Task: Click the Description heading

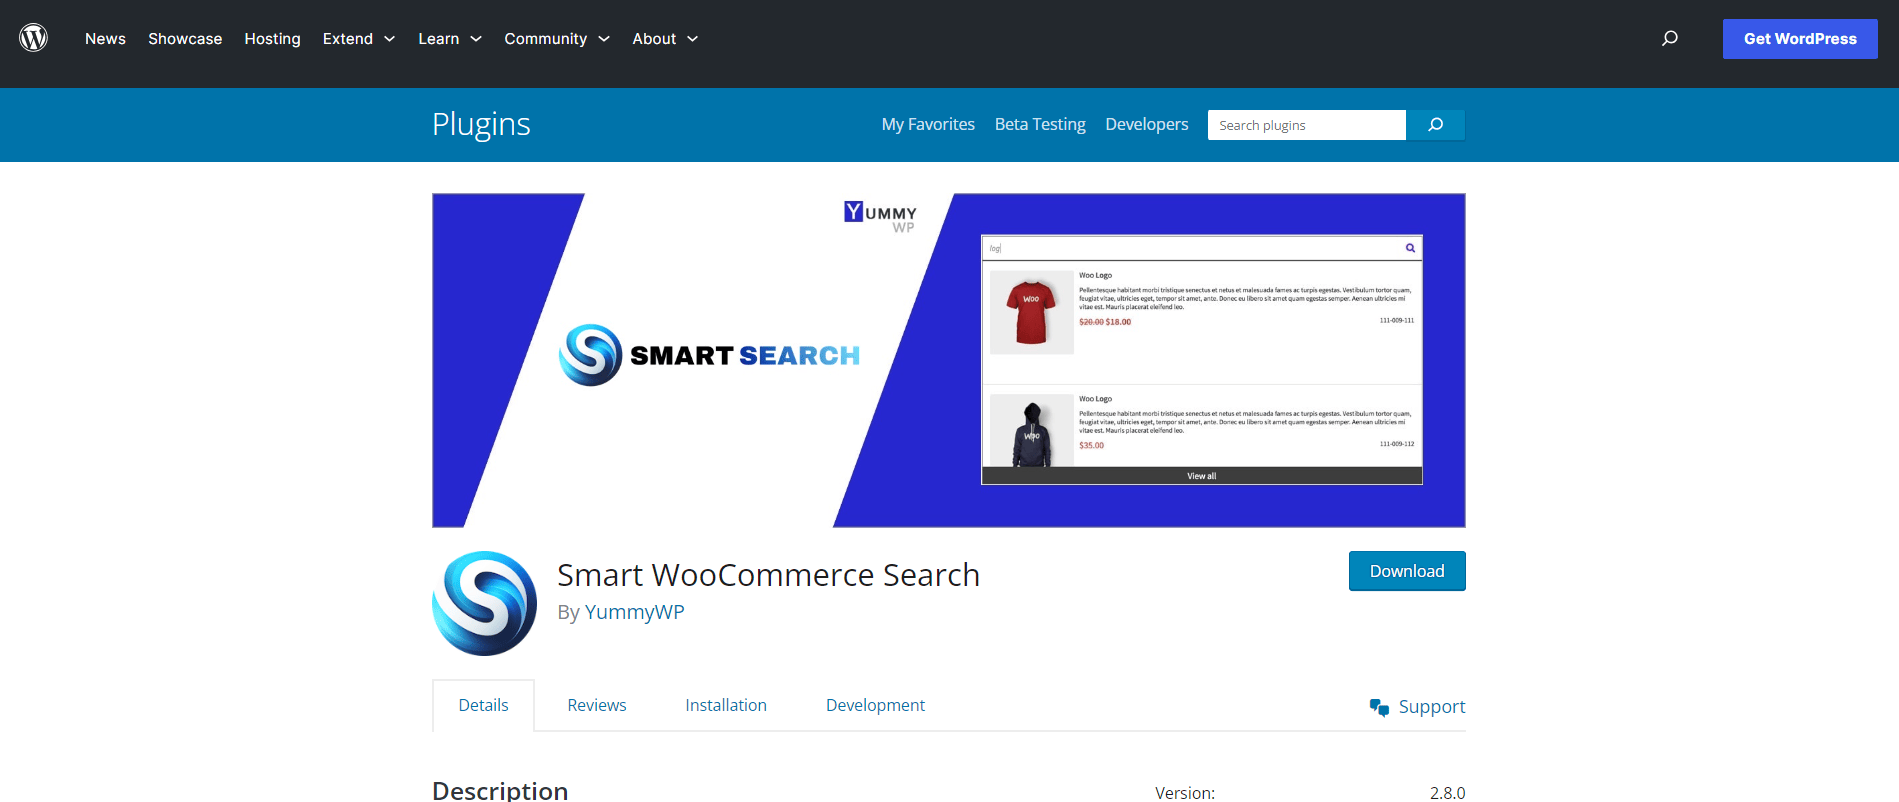Action: pyautogui.click(x=500, y=790)
